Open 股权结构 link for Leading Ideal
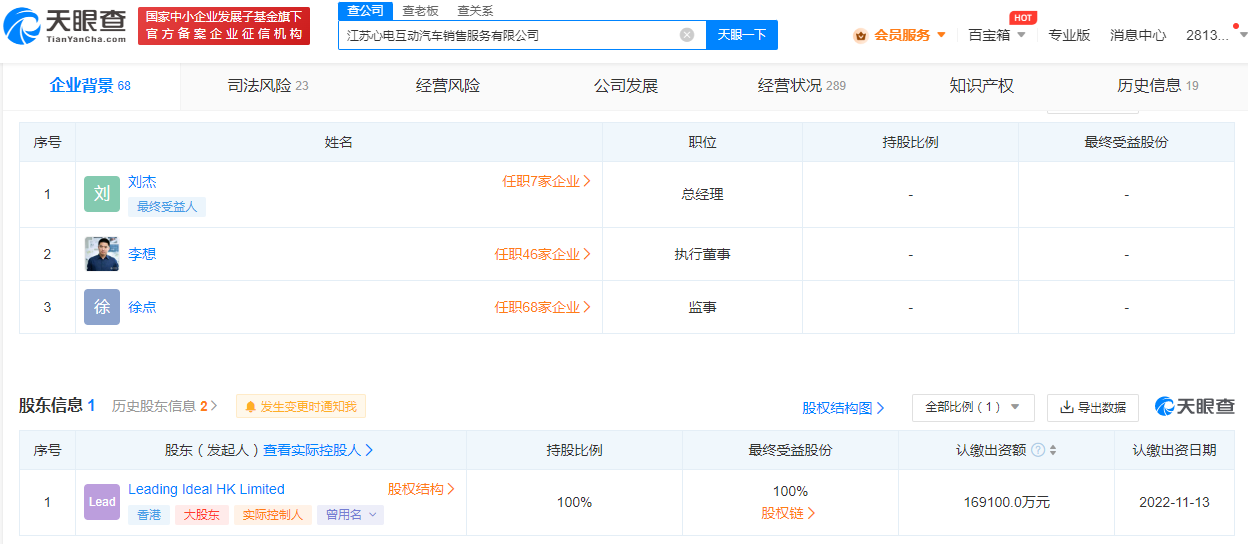 point(421,489)
